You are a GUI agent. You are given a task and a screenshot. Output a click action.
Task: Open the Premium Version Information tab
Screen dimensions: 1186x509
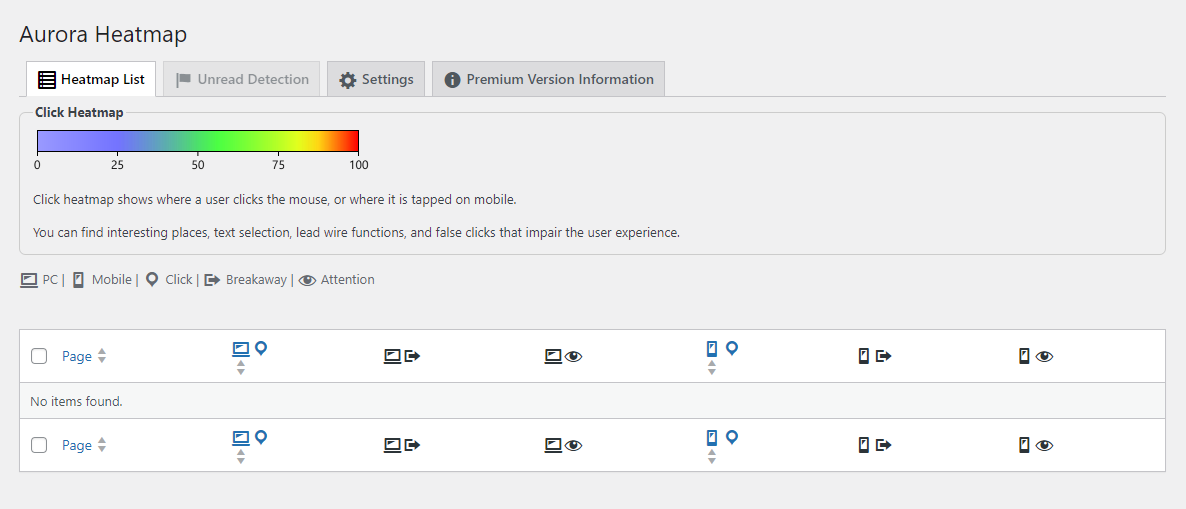[x=548, y=80]
